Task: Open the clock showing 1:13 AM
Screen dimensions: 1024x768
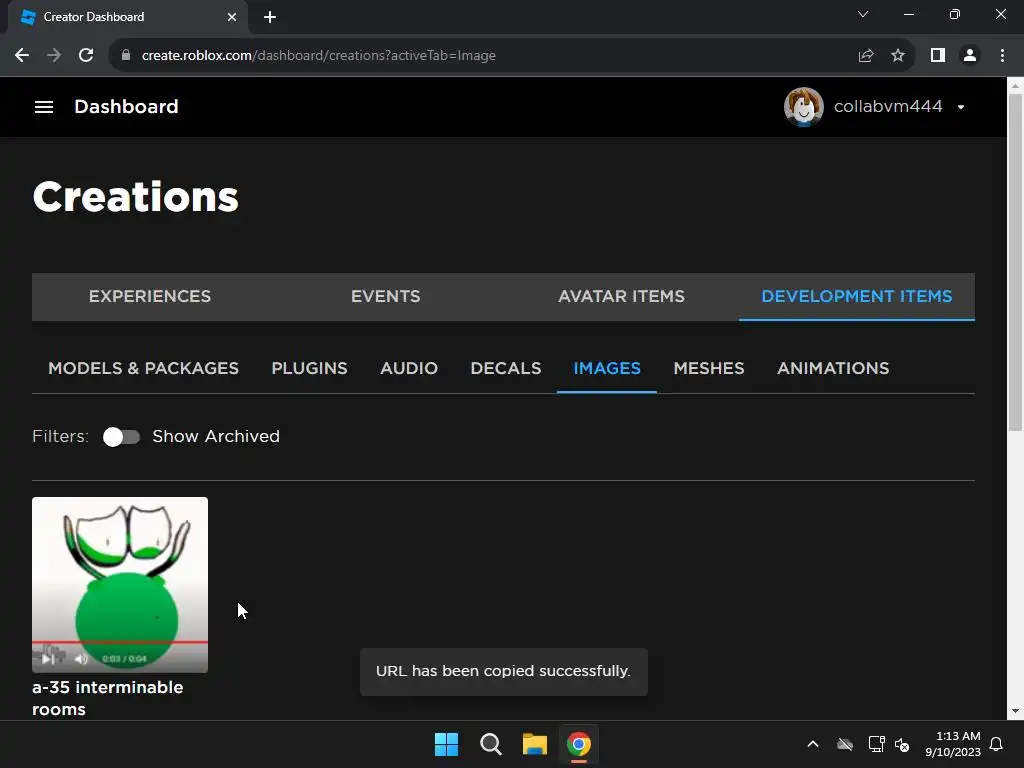Action: 953,744
